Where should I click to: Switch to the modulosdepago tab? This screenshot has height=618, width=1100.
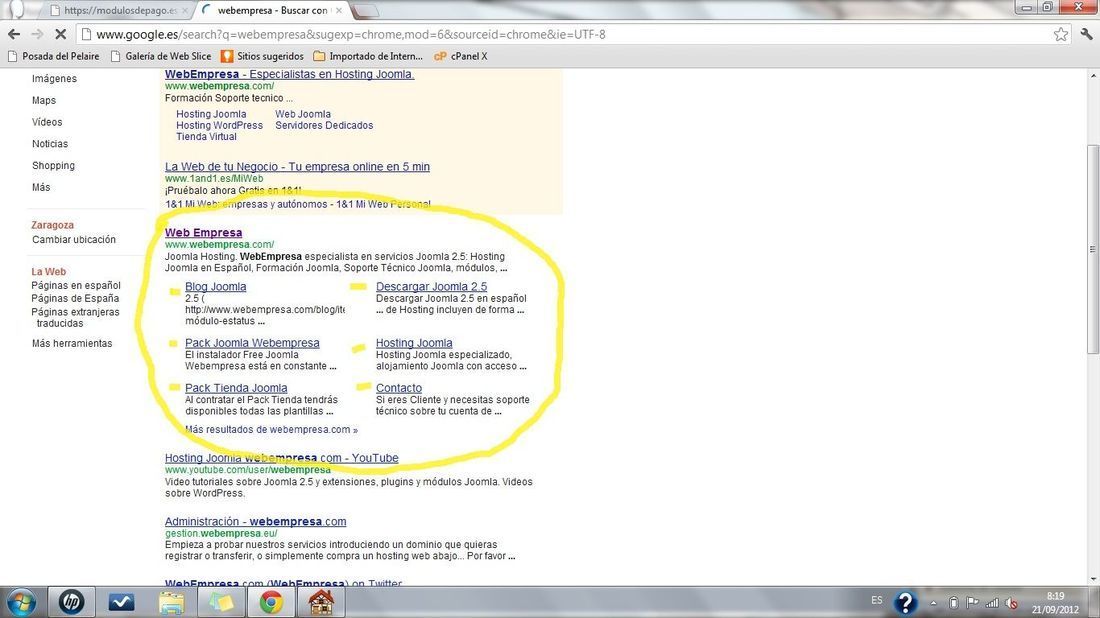pos(119,11)
